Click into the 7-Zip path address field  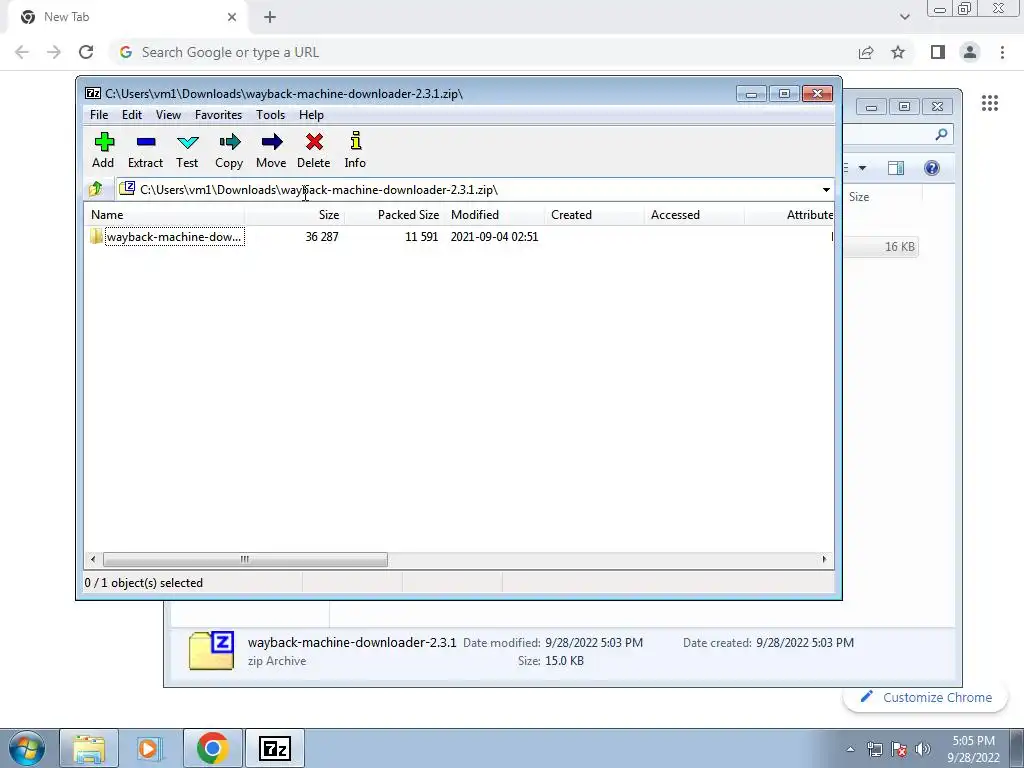pyautogui.click(x=467, y=190)
